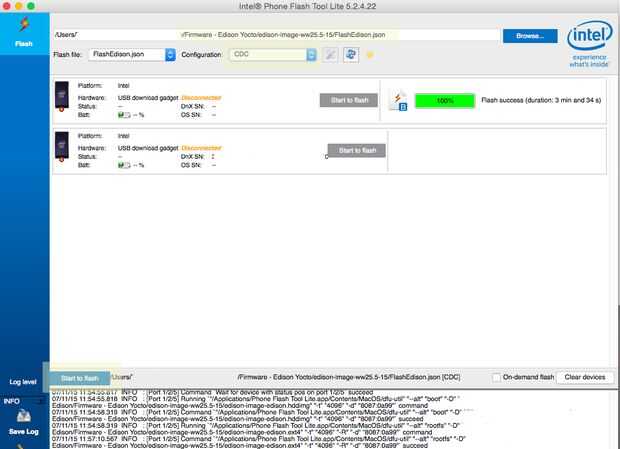The image size is (620, 449).
Task: Click the blue Start to flash button at bottom
Action: tap(79, 378)
